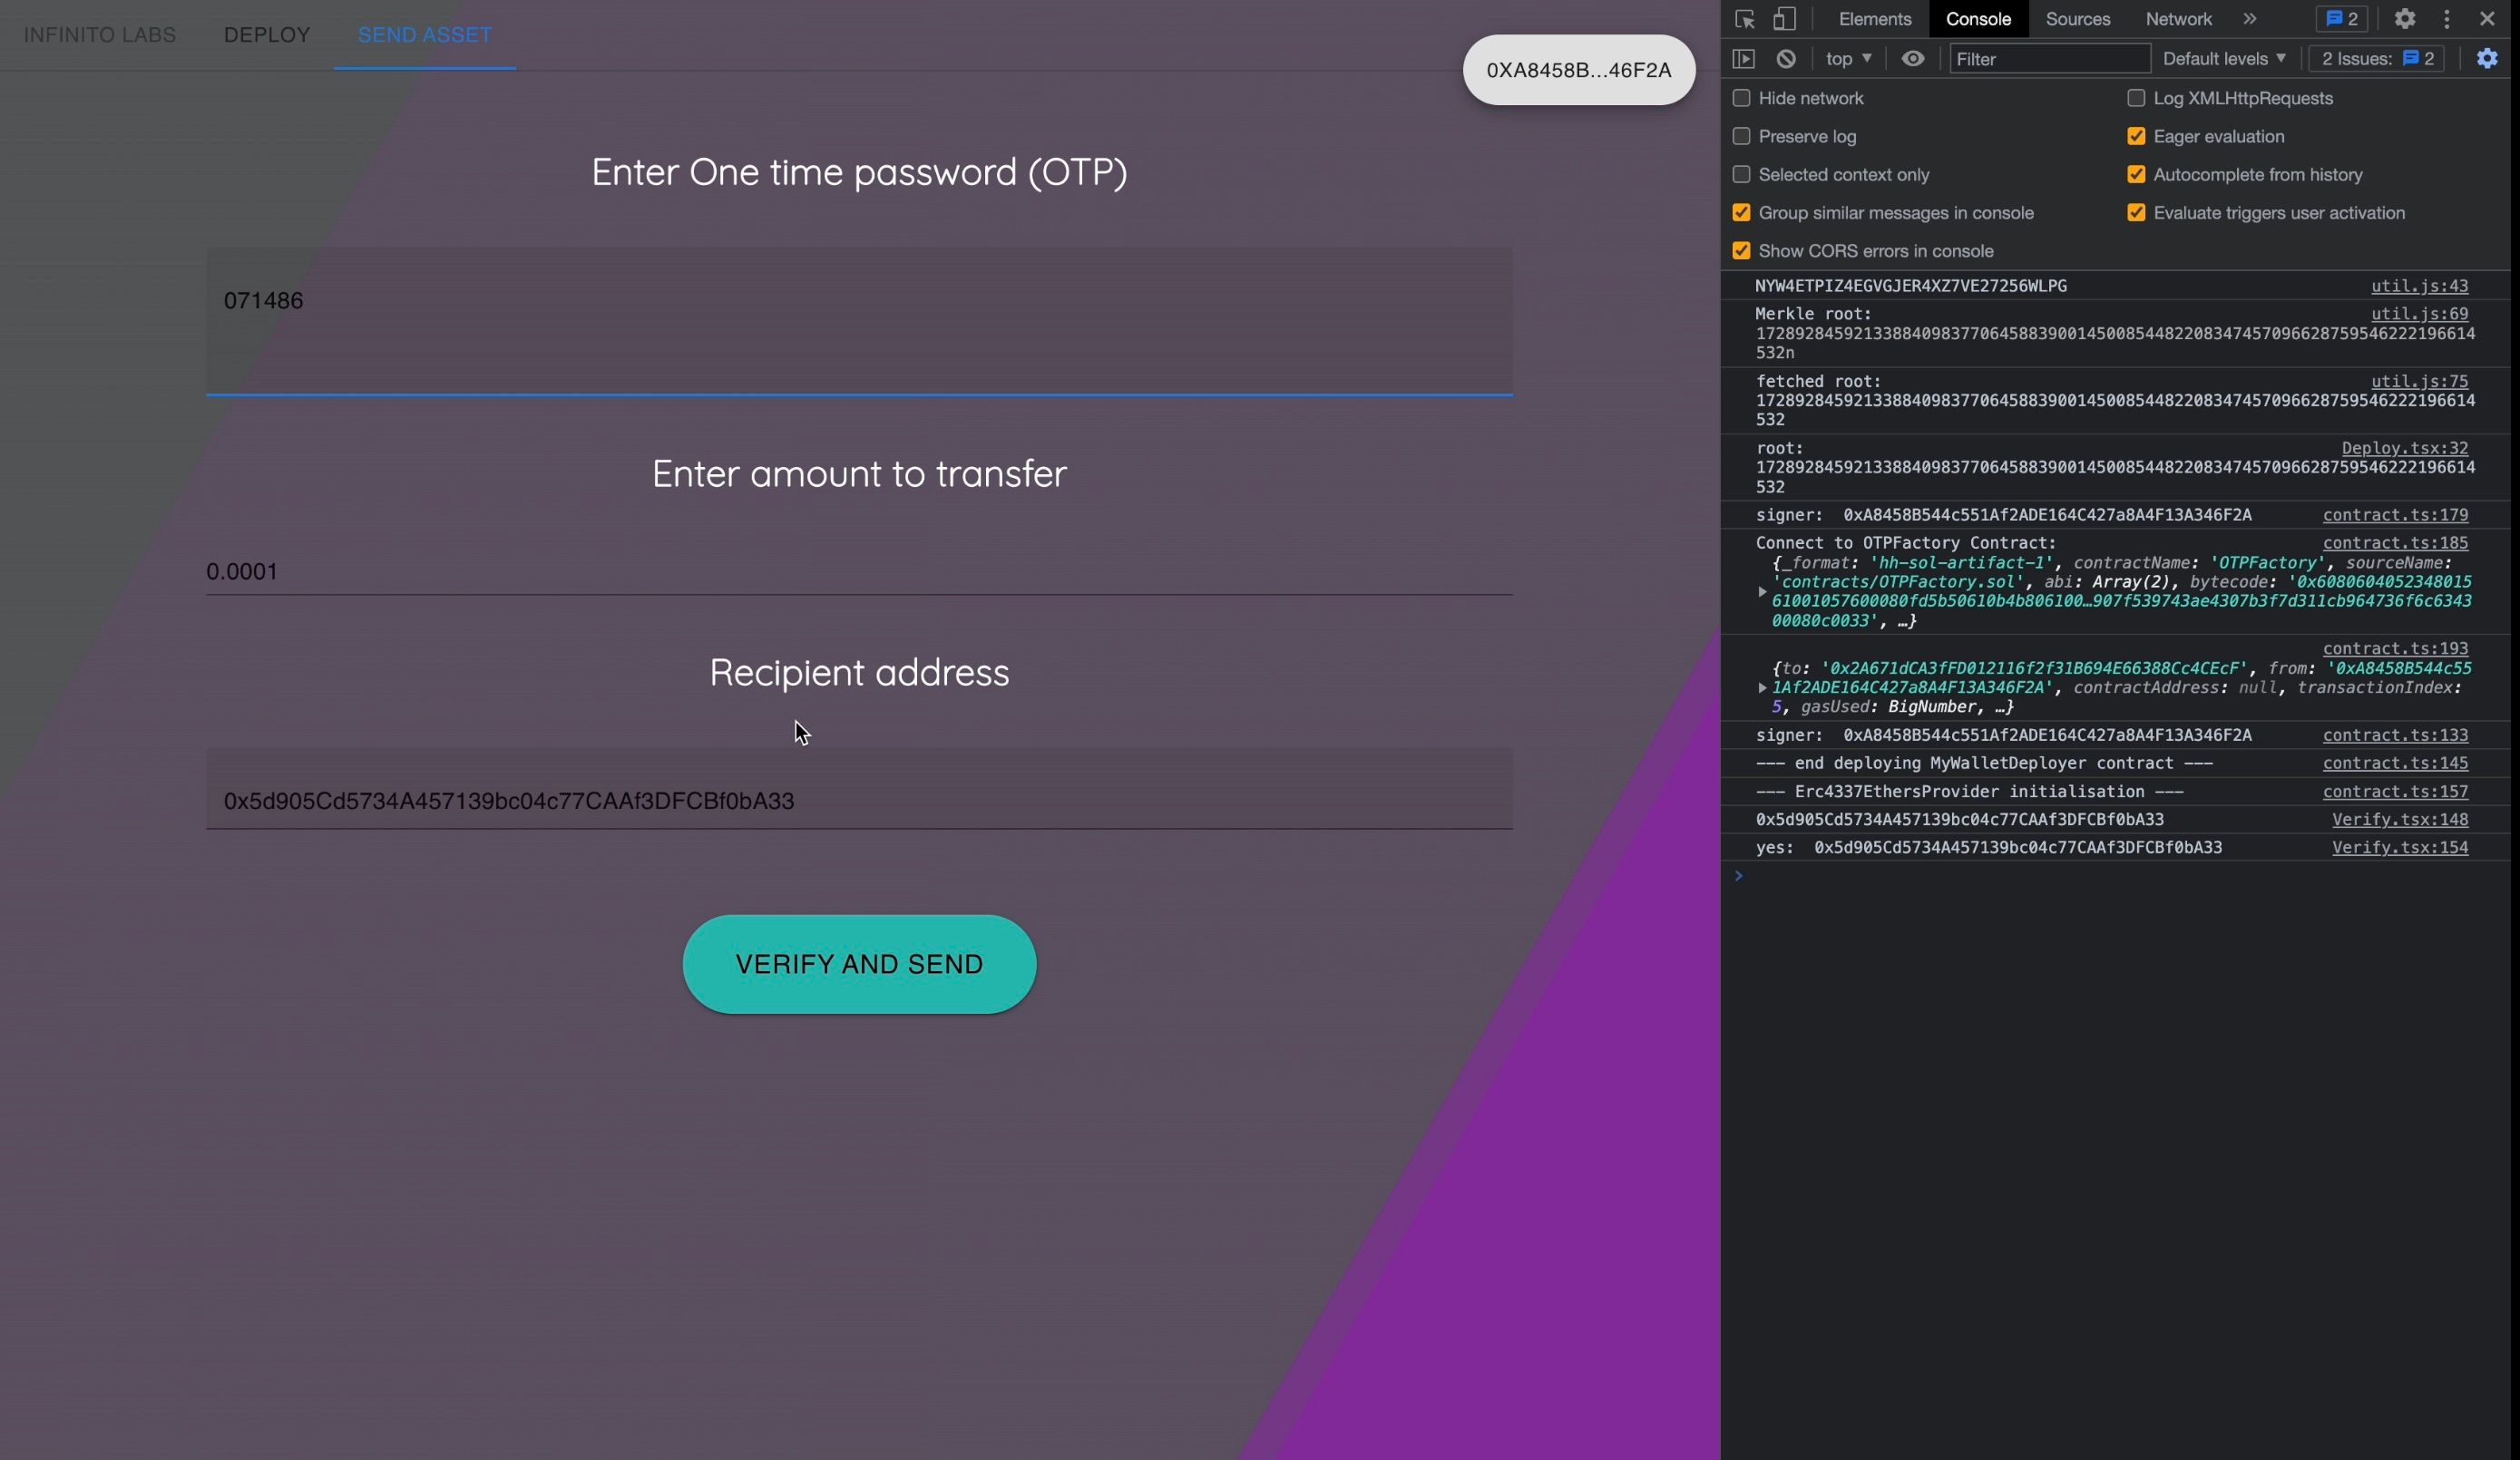This screenshot has height=1460, width=2520.
Task: Enable Log XMLHttpRequests checkbox
Action: click(x=2136, y=98)
